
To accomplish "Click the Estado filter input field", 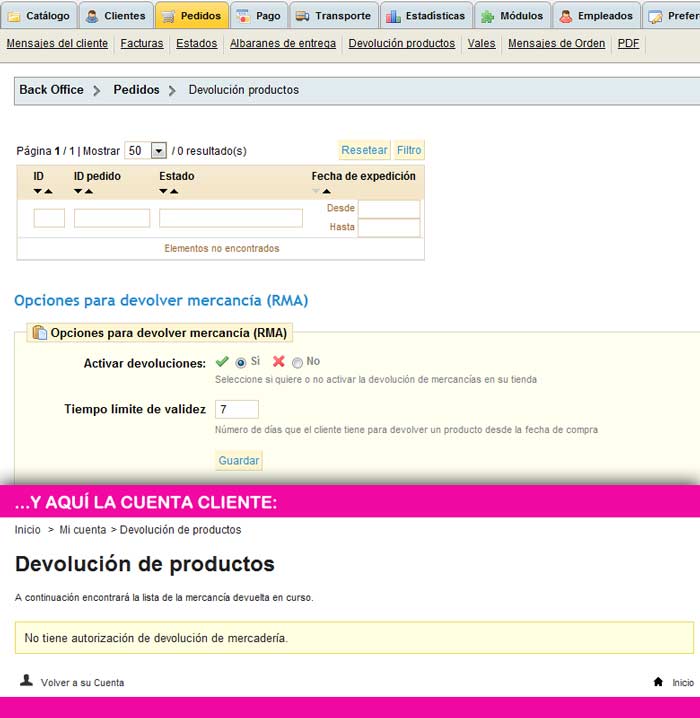I will [231, 218].
